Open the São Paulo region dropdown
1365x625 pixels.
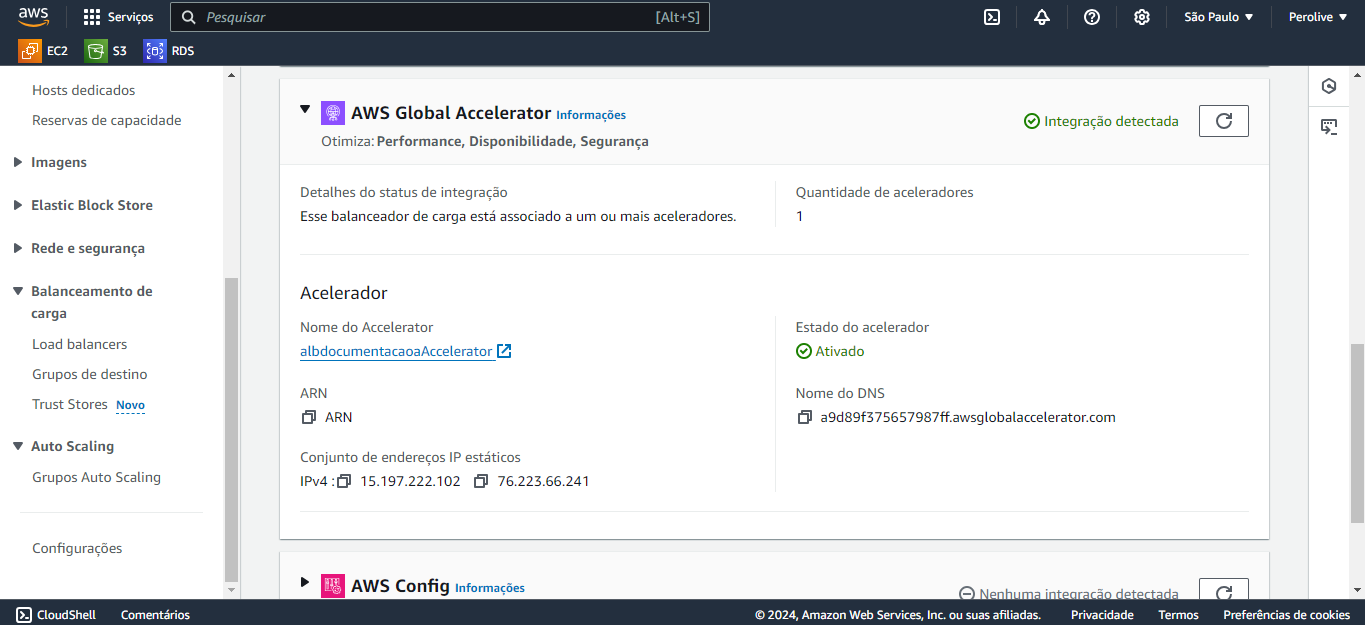tap(1218, 17)
